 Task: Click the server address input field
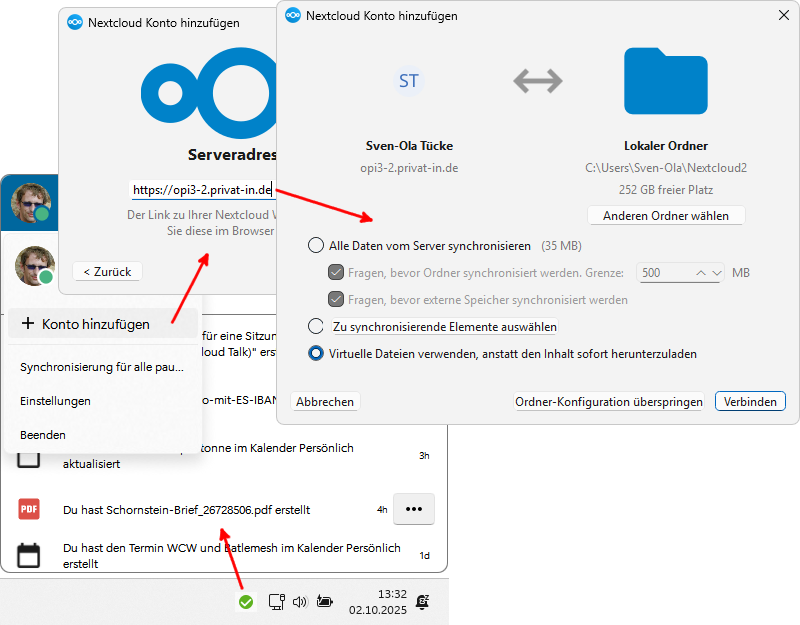200,189
